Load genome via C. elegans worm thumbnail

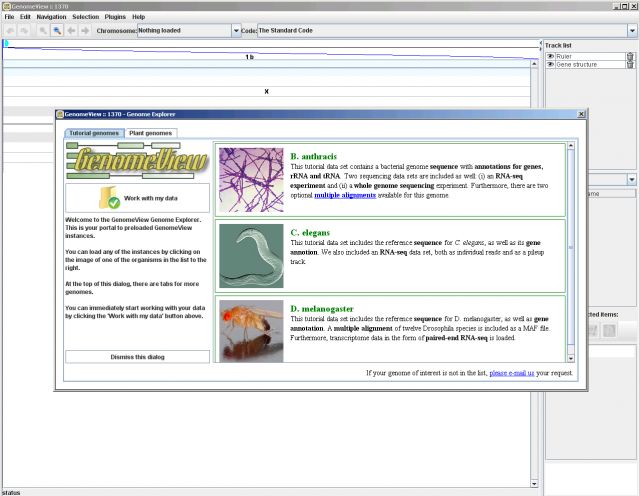point(251,256)
